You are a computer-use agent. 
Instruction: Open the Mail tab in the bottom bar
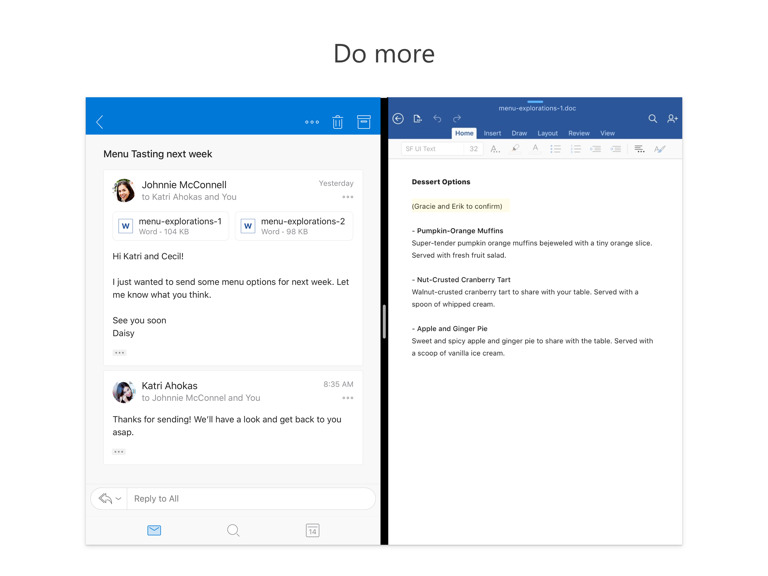[x=154, y=530]
